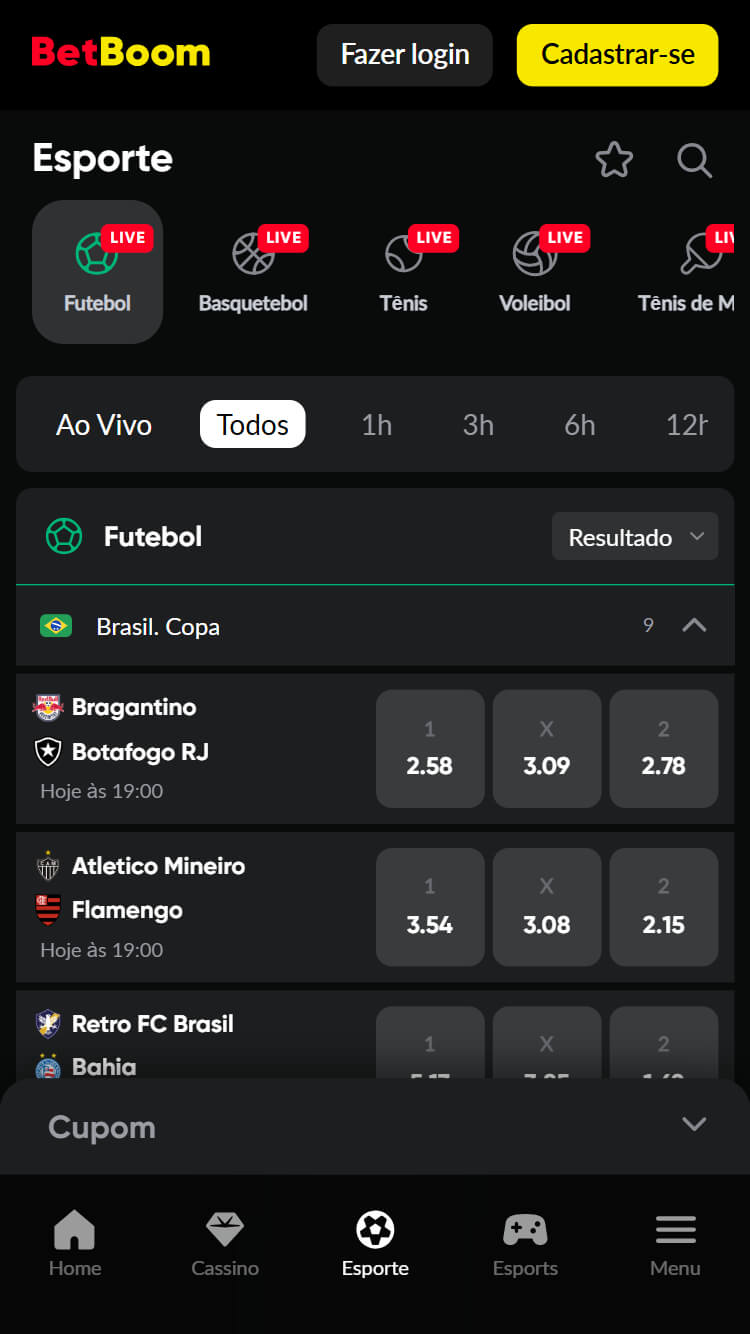Expand the Cupom bet slip
750x1334 pixels.
pos(694,1125)
